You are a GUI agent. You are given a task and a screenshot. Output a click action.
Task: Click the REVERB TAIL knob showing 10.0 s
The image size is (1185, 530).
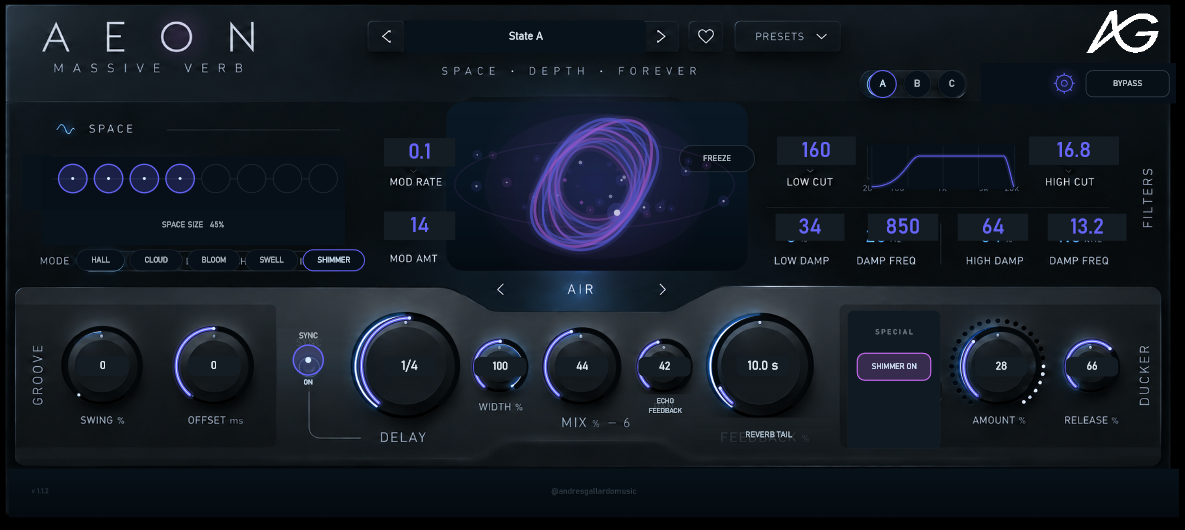point(762,366)
